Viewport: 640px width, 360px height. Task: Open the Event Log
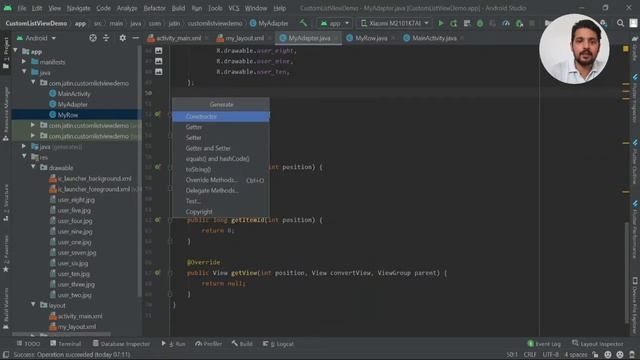tap(544, 344)
